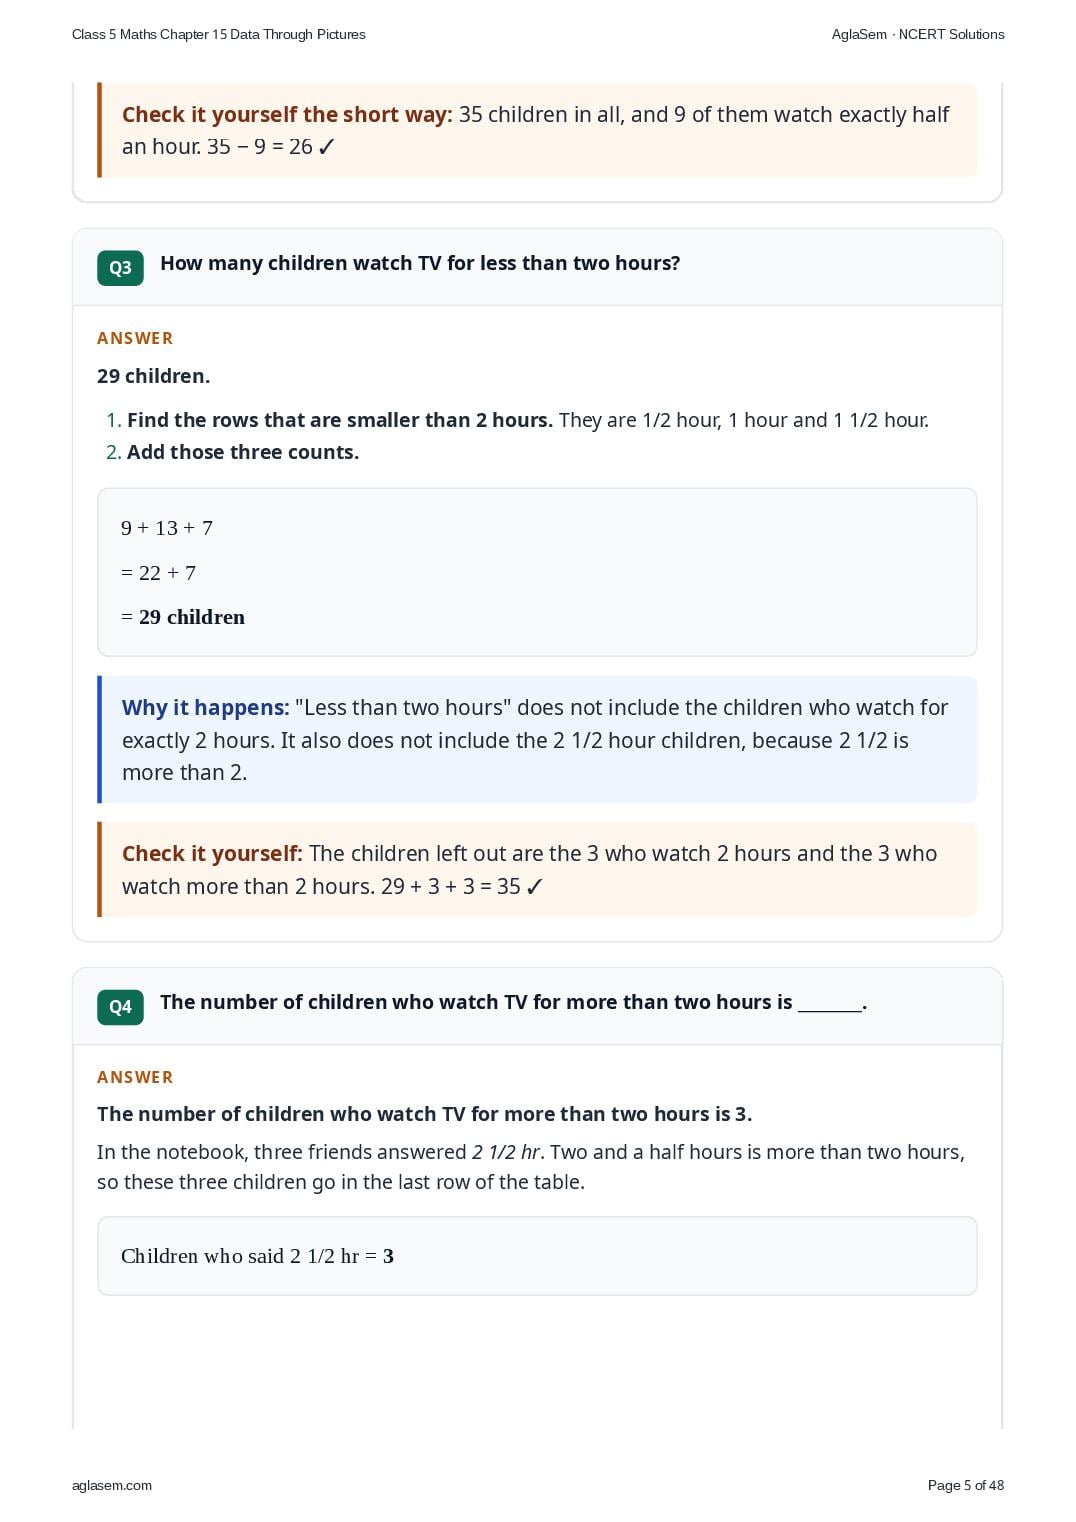Click the Q4 ANSWER heading label
This screenshot has height=1522, width=1076.
135,1077
